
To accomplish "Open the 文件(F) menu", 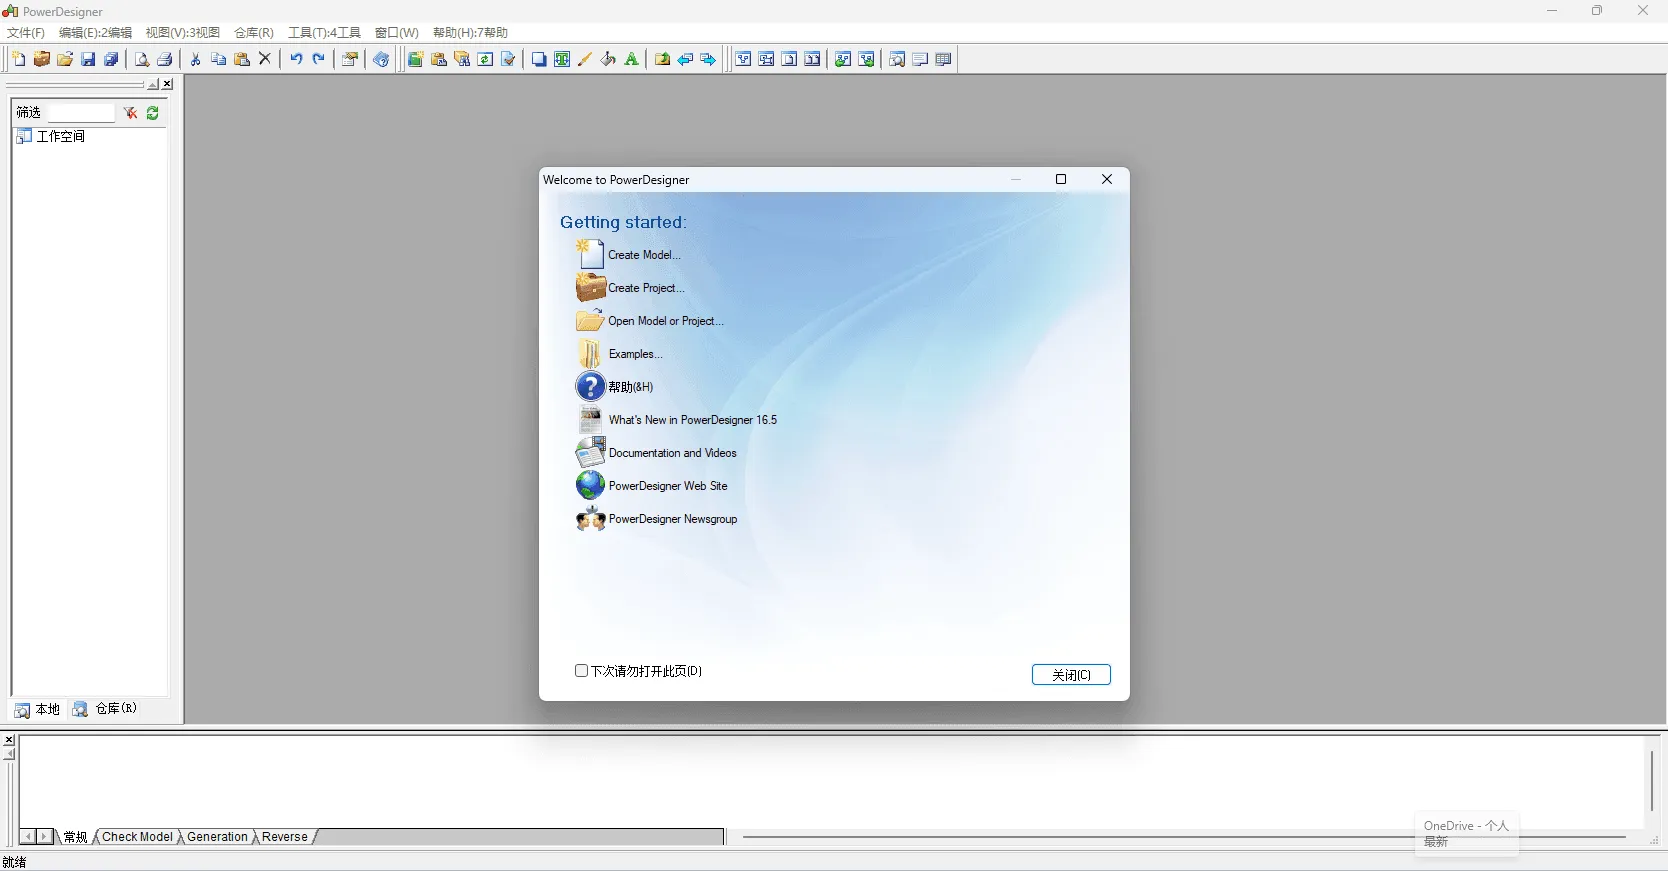I will pos(26,33).
